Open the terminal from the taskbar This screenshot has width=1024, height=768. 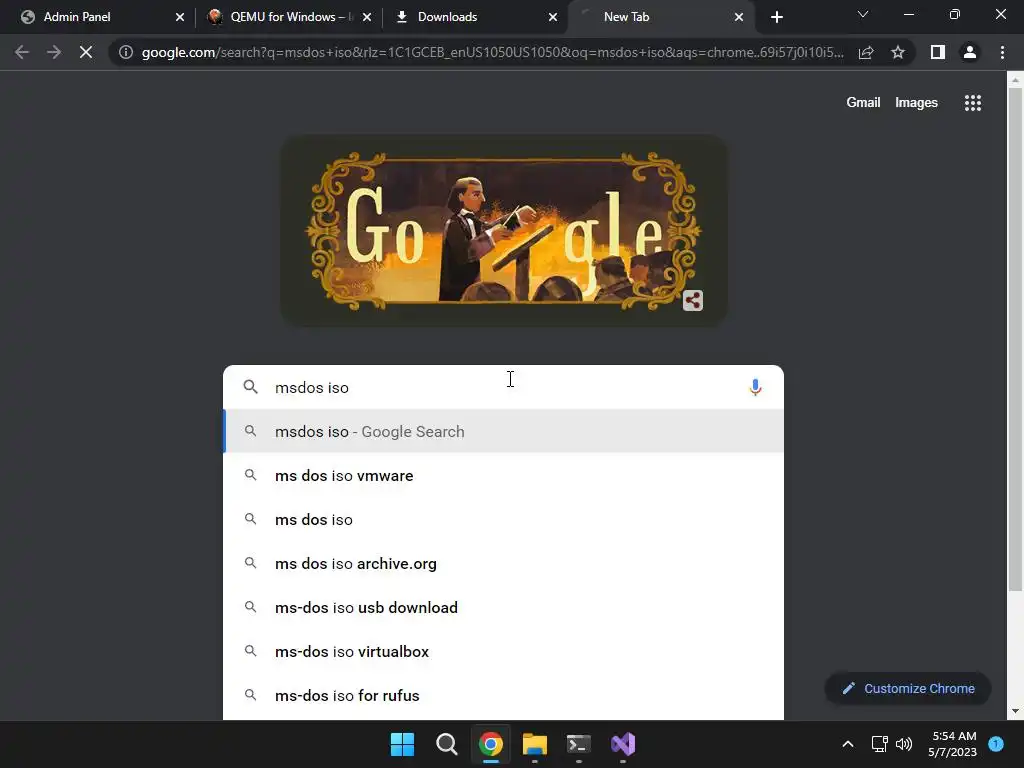[x=579, y=744]
